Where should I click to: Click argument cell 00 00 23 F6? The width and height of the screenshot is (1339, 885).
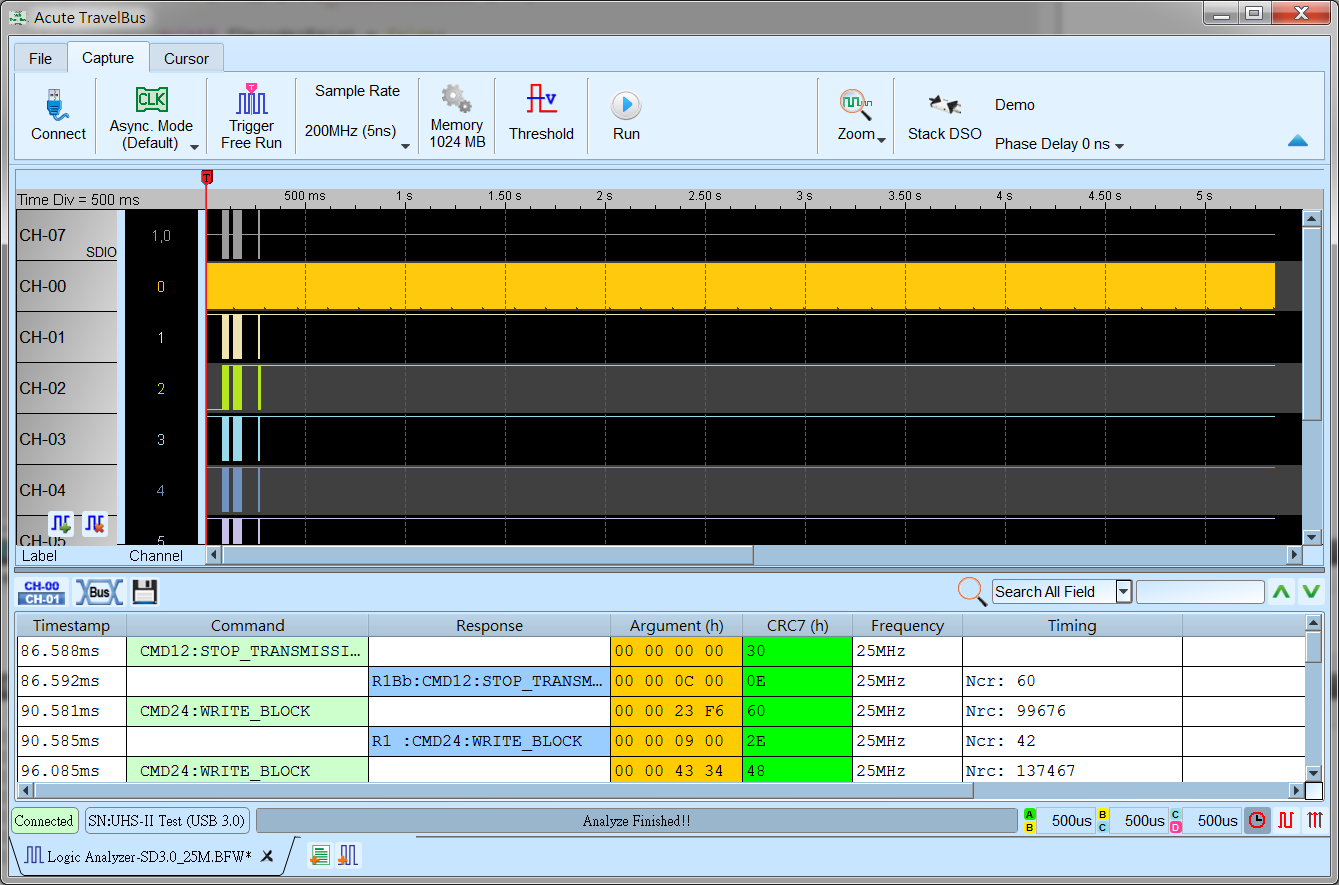(x=676, y=711)
